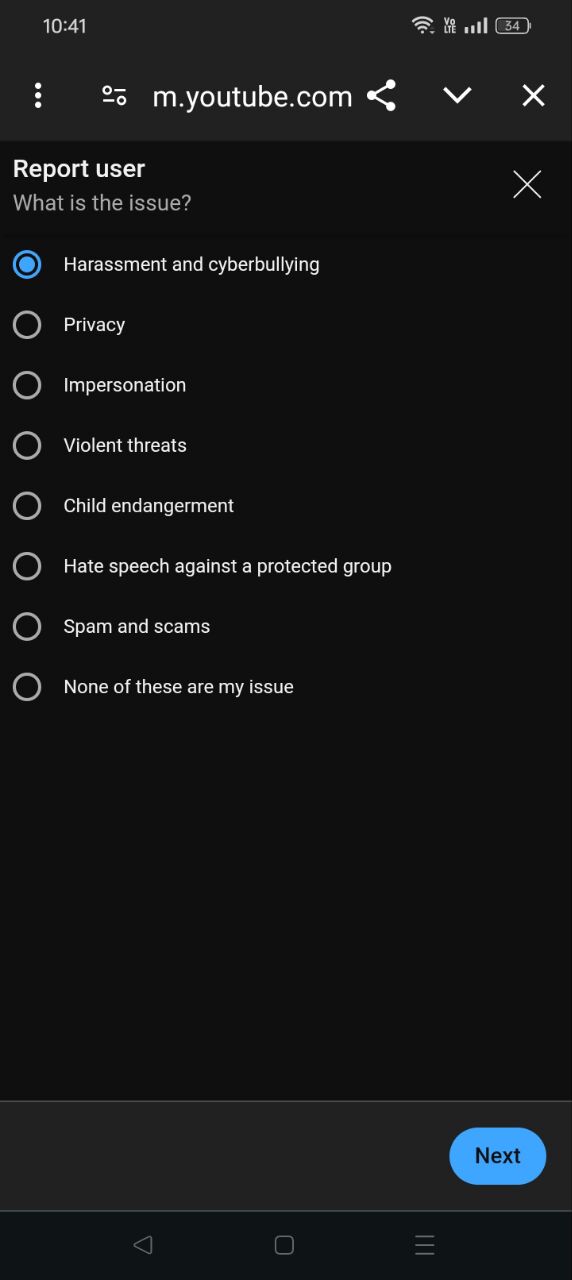
Task: Collapse the browser tab with down chevron
Action: [457, 96]
